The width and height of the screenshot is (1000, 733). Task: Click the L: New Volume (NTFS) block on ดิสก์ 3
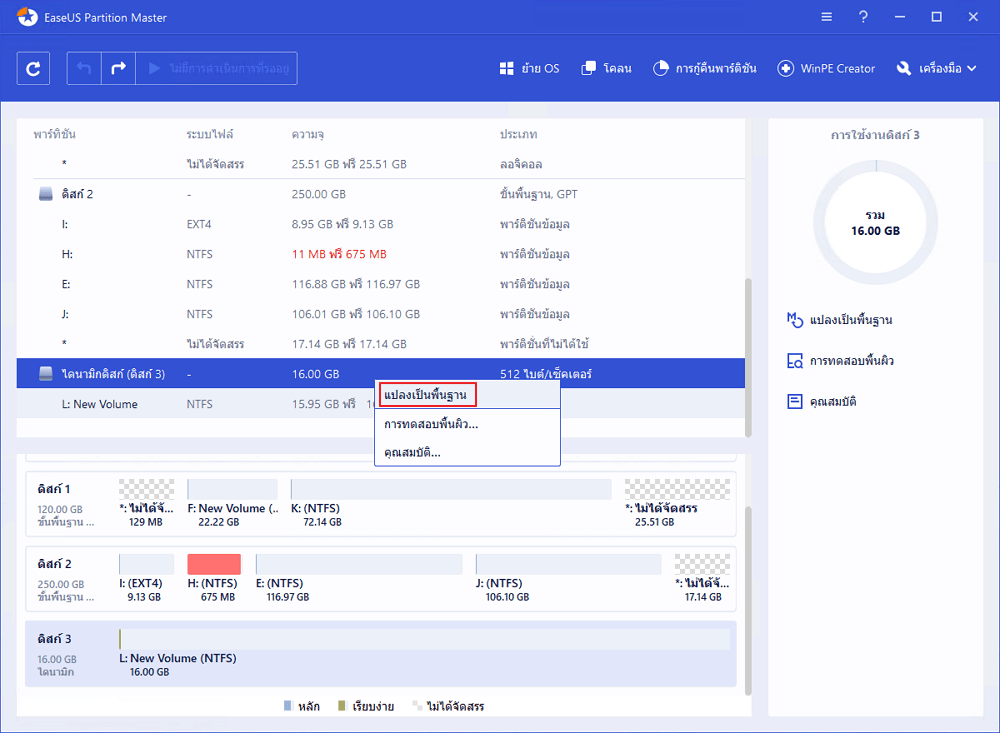[x=425, y=640]
